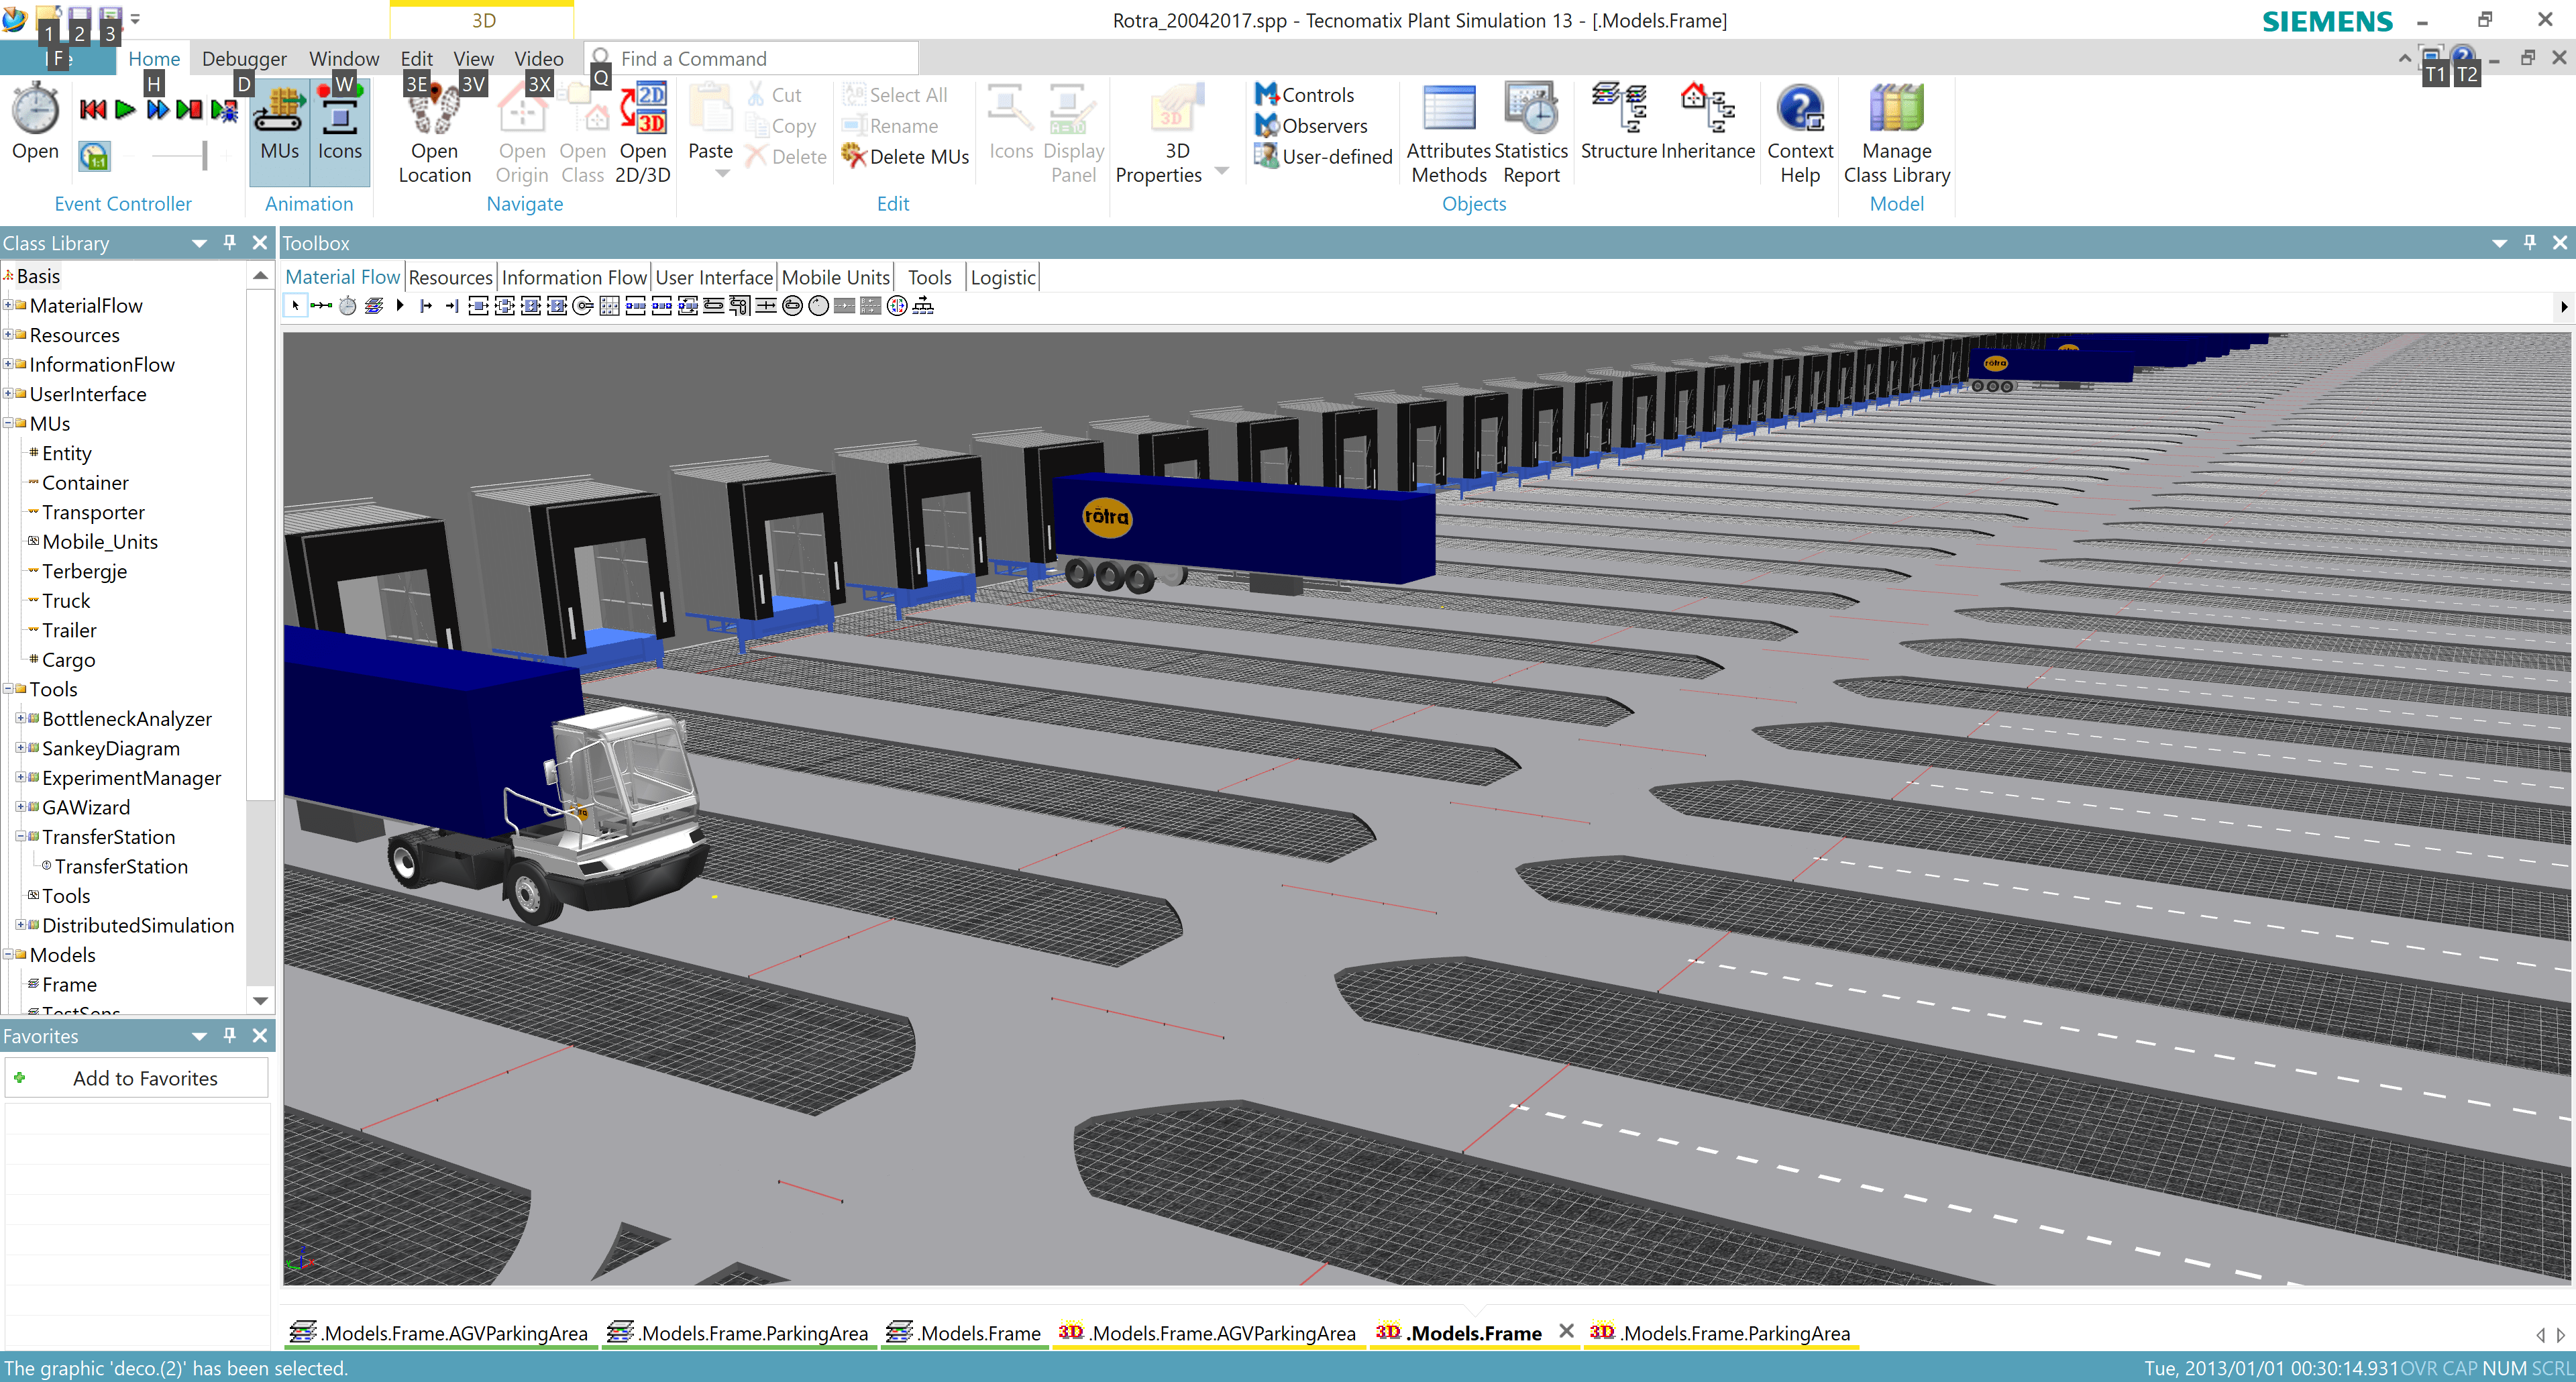
Task: Collapse the MUs folder in Class Library
Action: [x=8, y=424]
